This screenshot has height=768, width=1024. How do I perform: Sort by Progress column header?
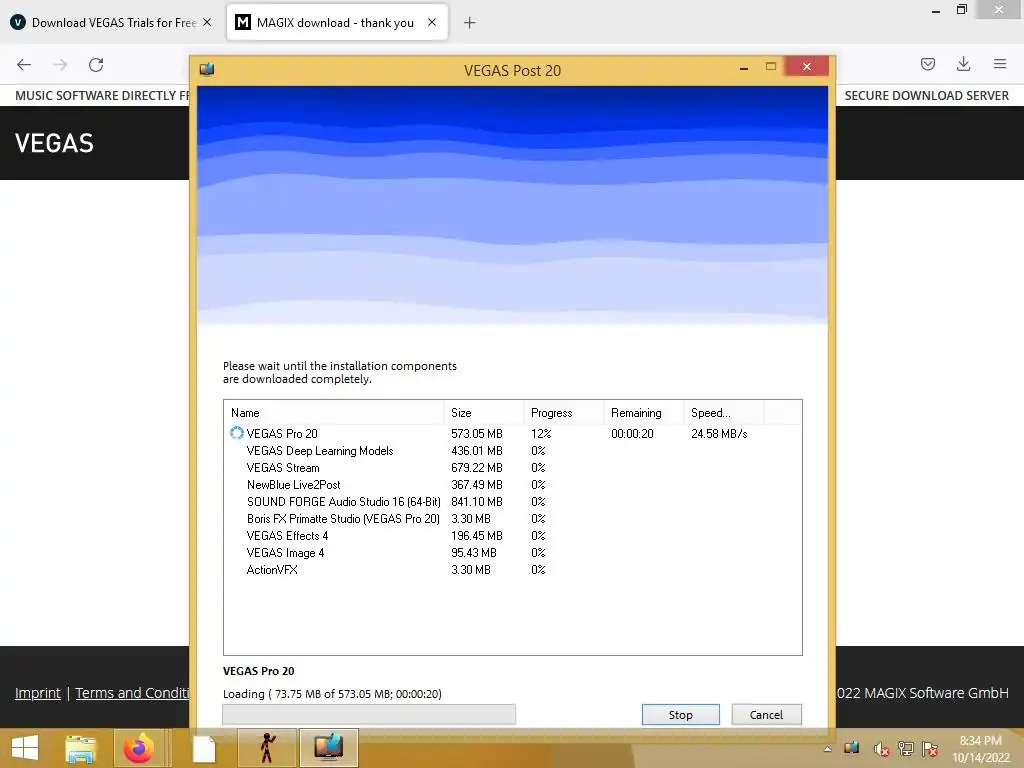(564, 413)
